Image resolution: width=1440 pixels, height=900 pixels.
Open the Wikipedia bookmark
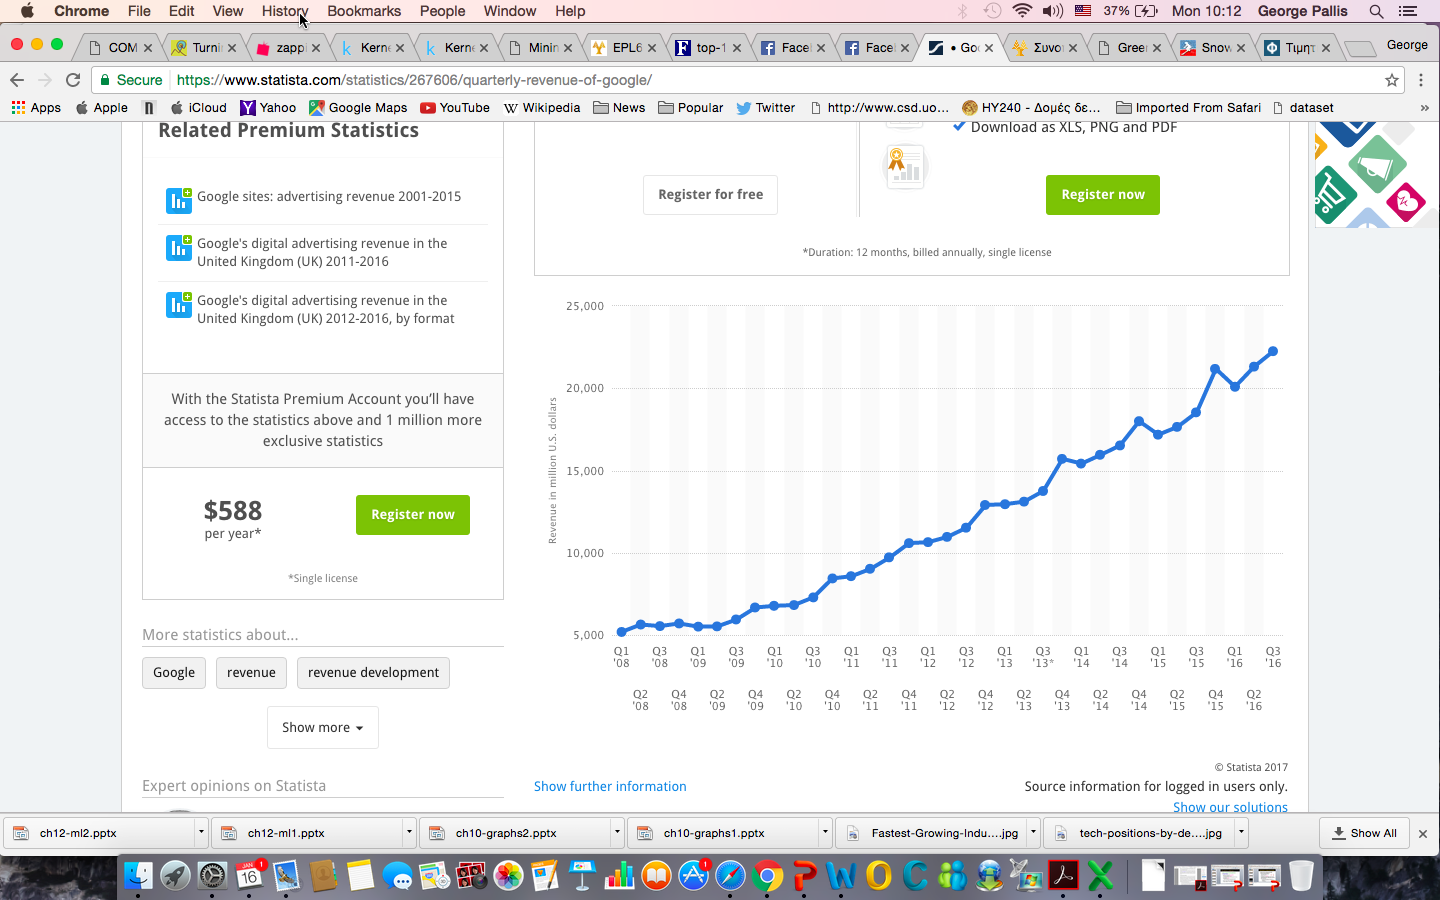pyautogui.click(x=542, y=108)
